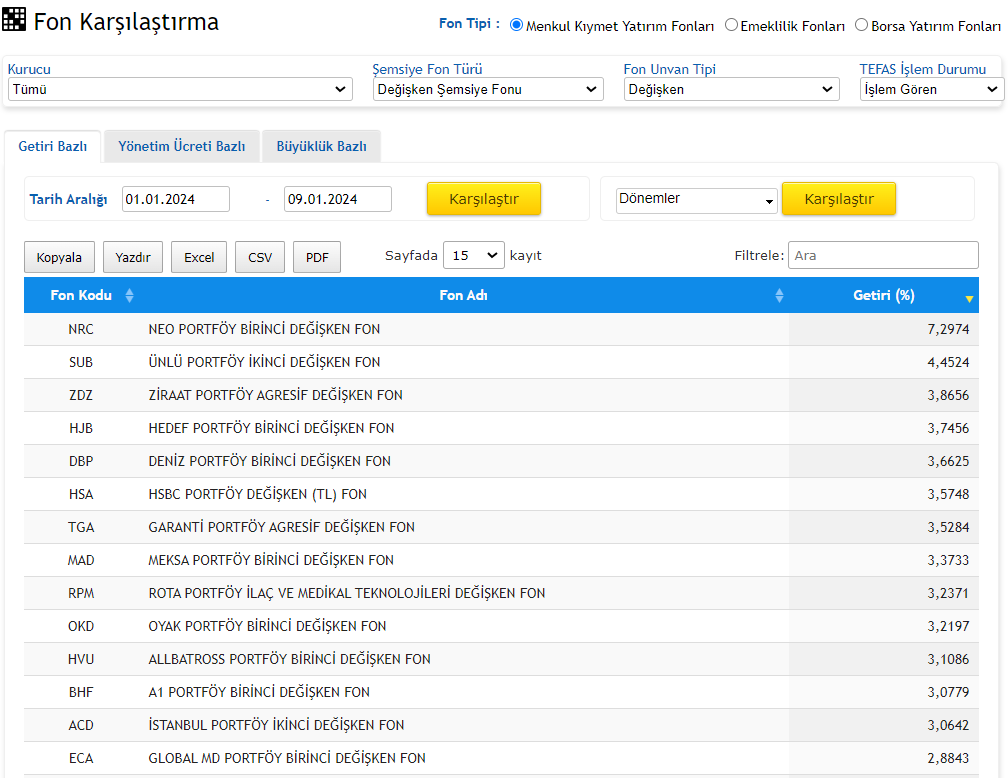Viewport: 1008px width, 778px height.
Task: Click the grid icon beside Fon Karşılaştırma
Action: (14, 19)
